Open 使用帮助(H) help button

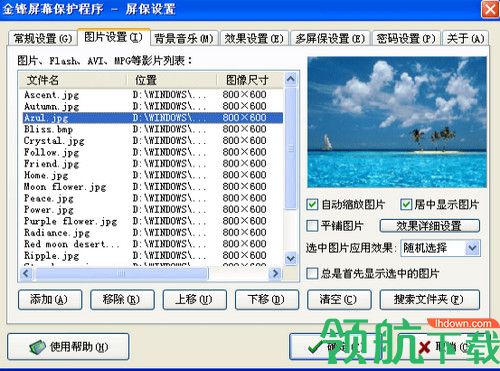(68, 347)
